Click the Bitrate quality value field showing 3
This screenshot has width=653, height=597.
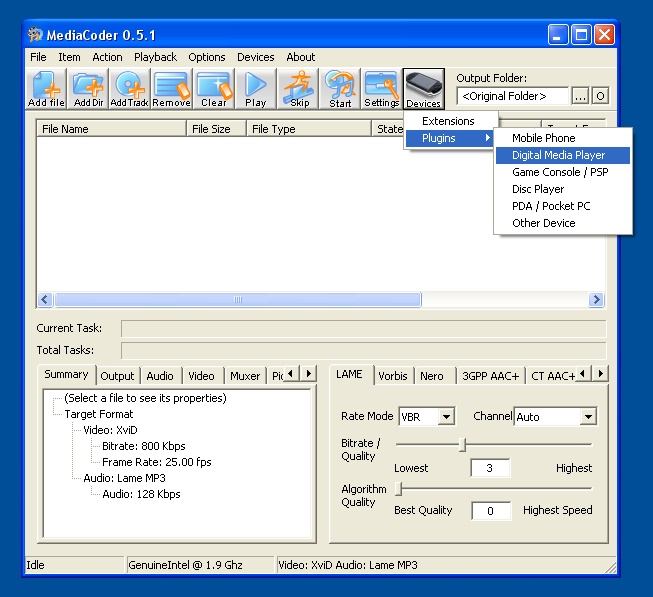click(x=490, y=468)
